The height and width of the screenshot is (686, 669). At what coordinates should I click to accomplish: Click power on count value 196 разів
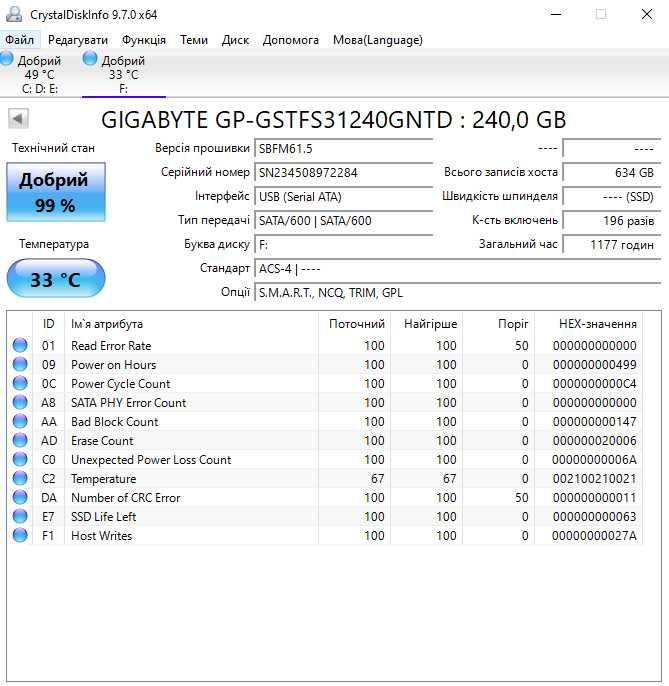coord(611,220)
